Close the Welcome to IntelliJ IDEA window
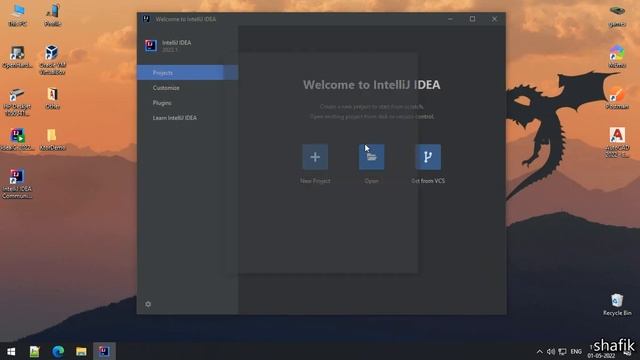This screenshot has width=640, height=360. click(494, 19)
